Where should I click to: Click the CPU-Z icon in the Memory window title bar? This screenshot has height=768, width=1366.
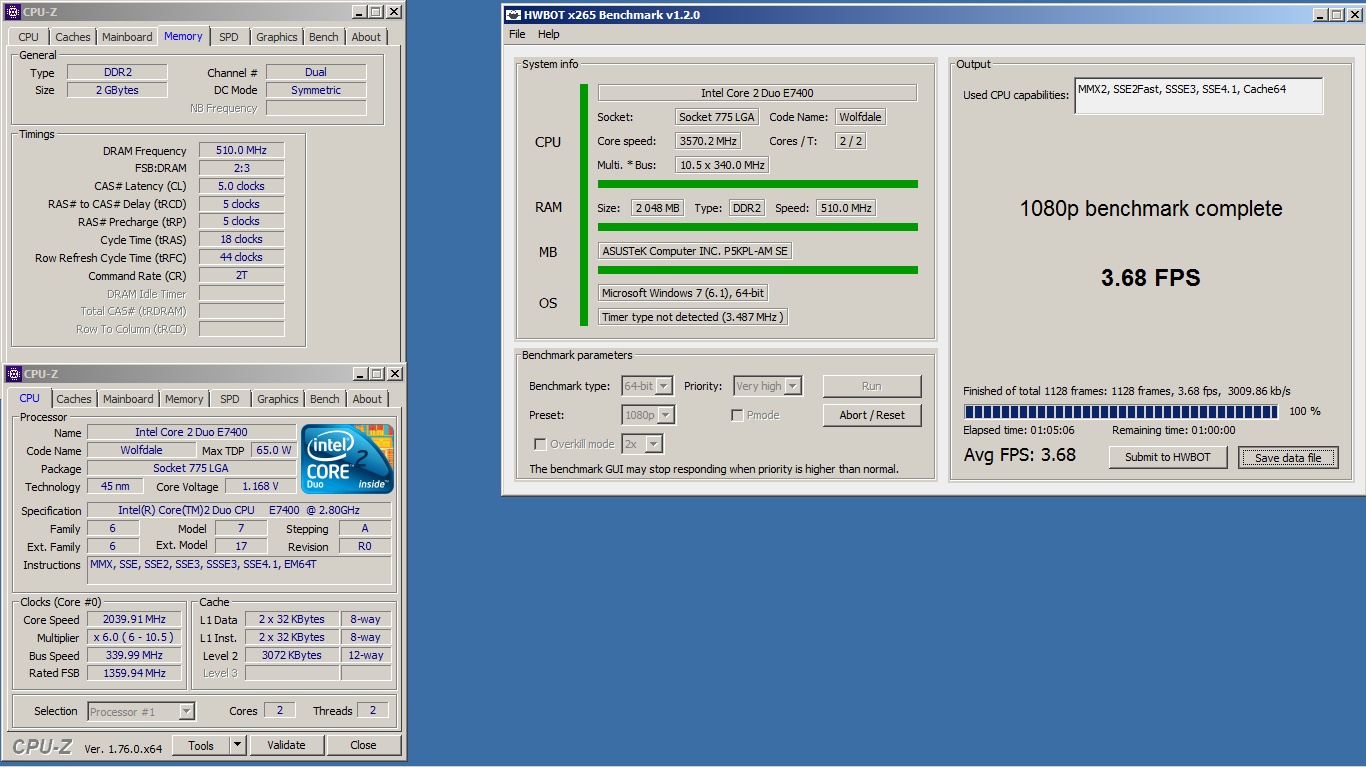13,12
